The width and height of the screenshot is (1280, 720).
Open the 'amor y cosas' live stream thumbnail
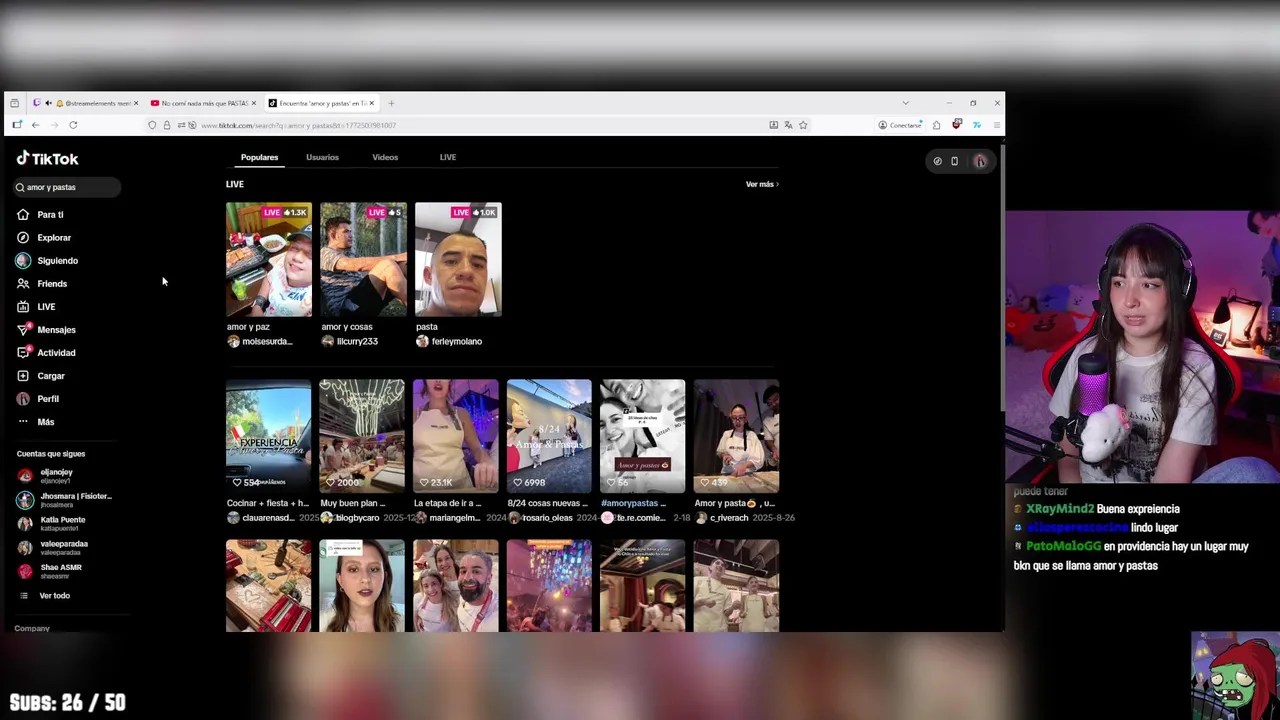[363, 260]
